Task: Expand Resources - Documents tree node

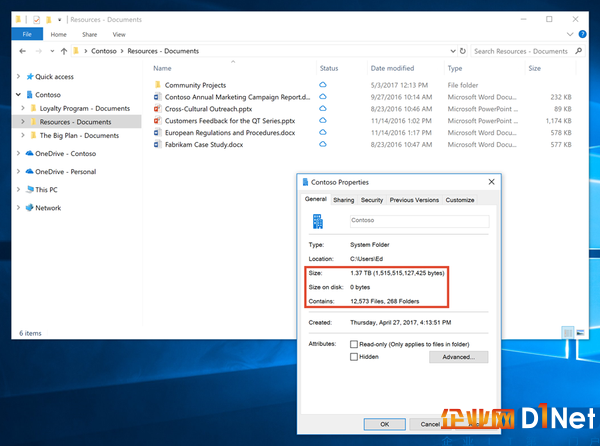Action: click(x=23, y=122)
